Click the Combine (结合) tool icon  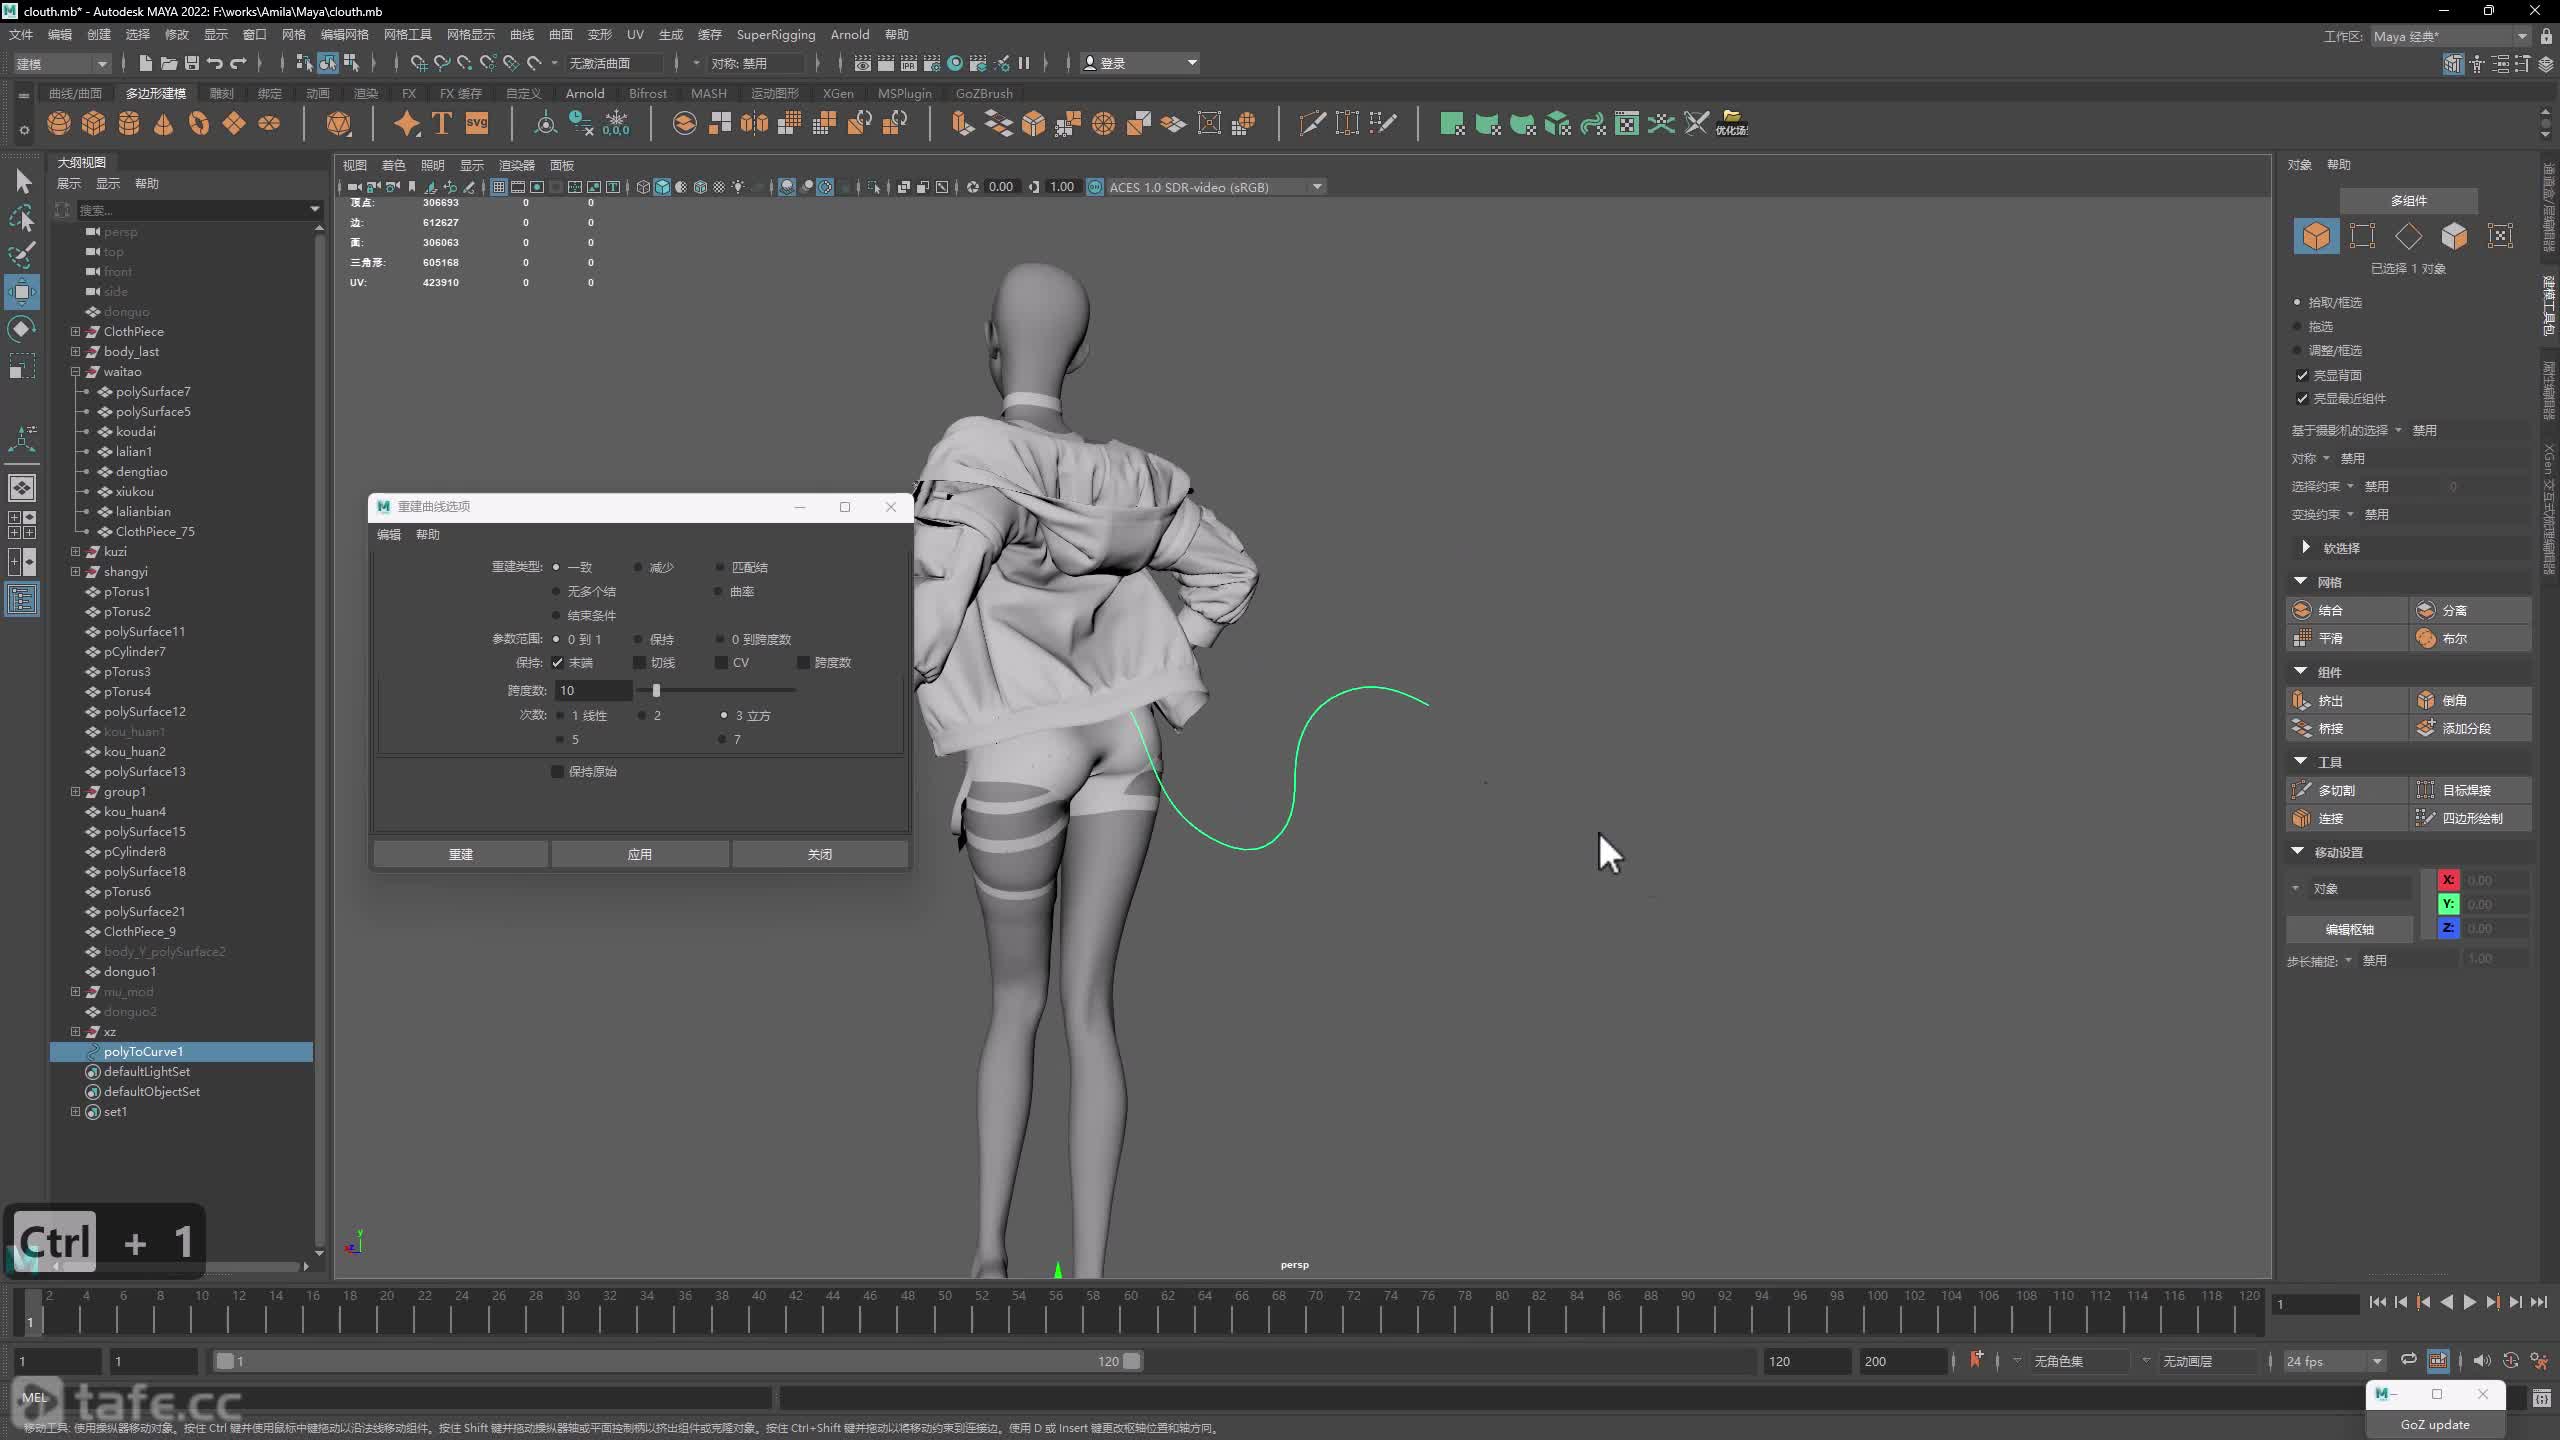coord(2302,610)
